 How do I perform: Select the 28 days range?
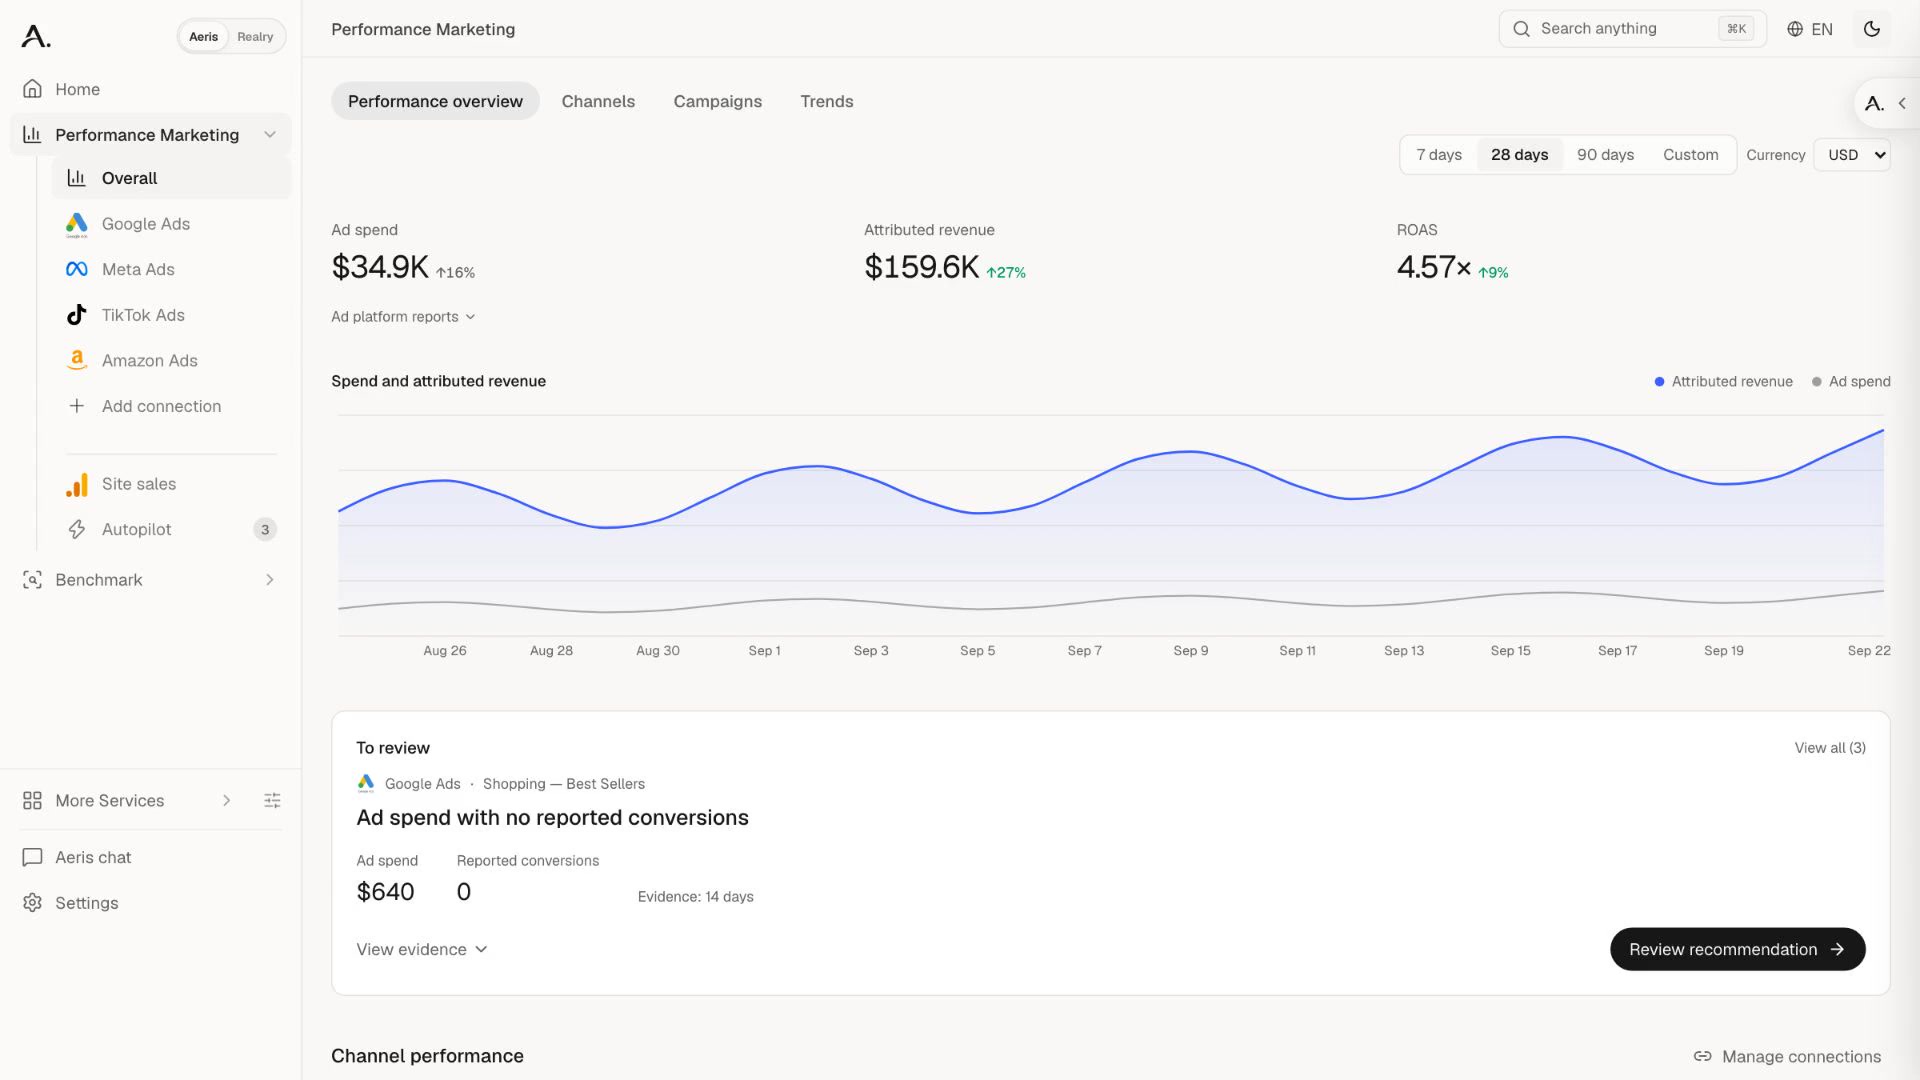pyautogui.click(x=1519, y=155)
